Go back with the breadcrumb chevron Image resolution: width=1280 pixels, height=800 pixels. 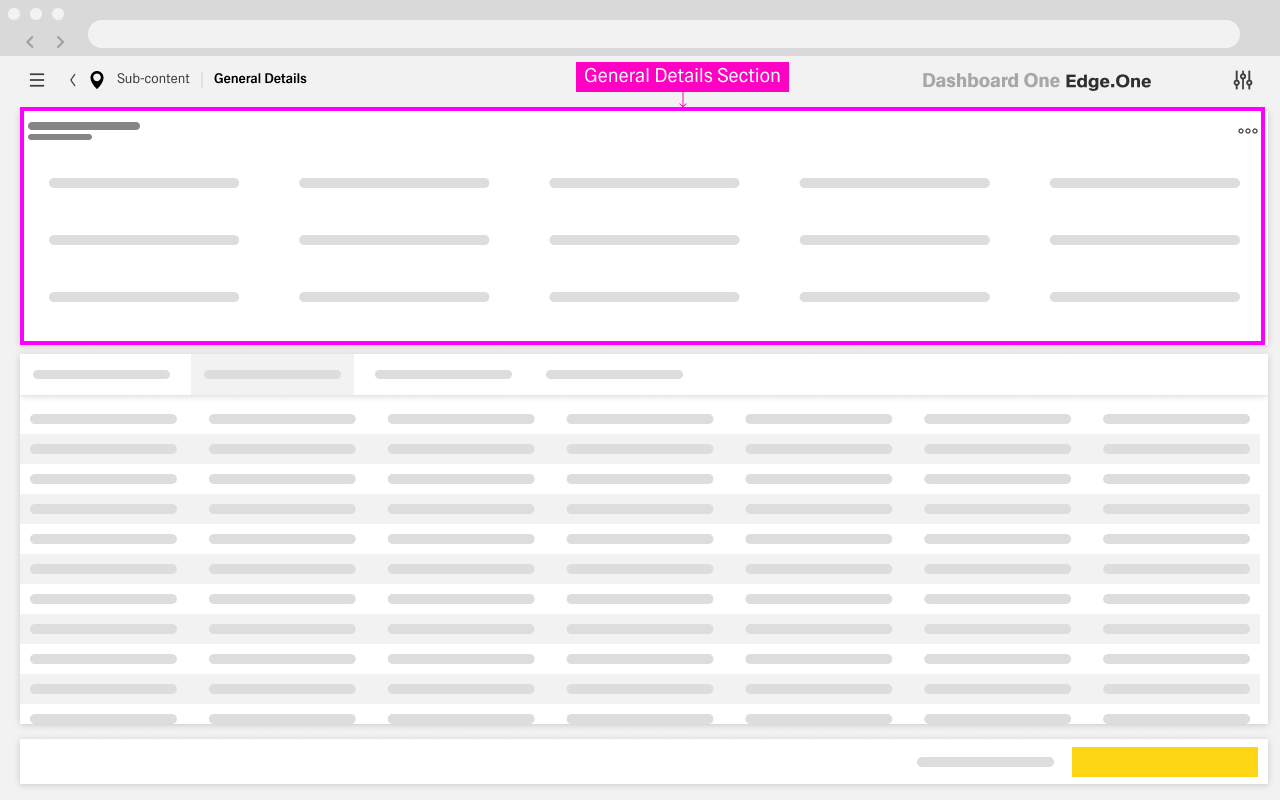tap(73, 80)
